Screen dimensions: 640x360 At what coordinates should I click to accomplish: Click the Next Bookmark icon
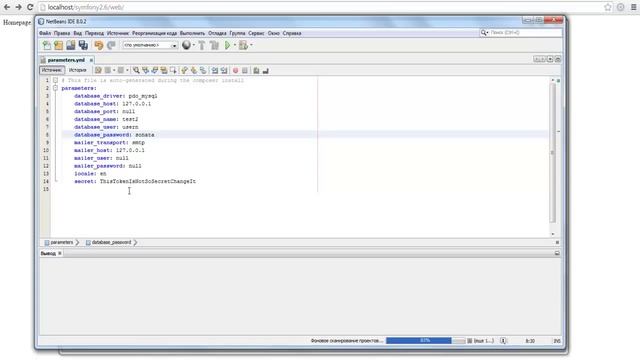point(194,71)
